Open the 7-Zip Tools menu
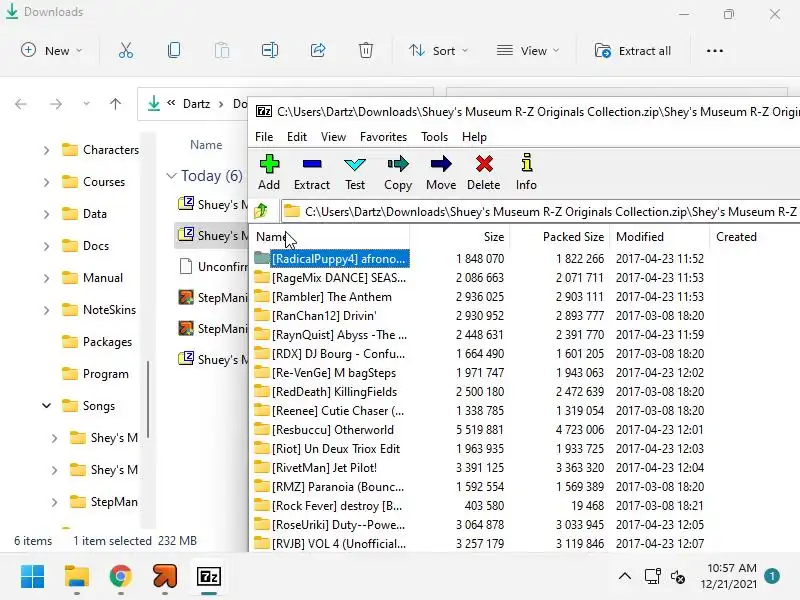The height and width of the screenshot is (600, 800). 434,137
